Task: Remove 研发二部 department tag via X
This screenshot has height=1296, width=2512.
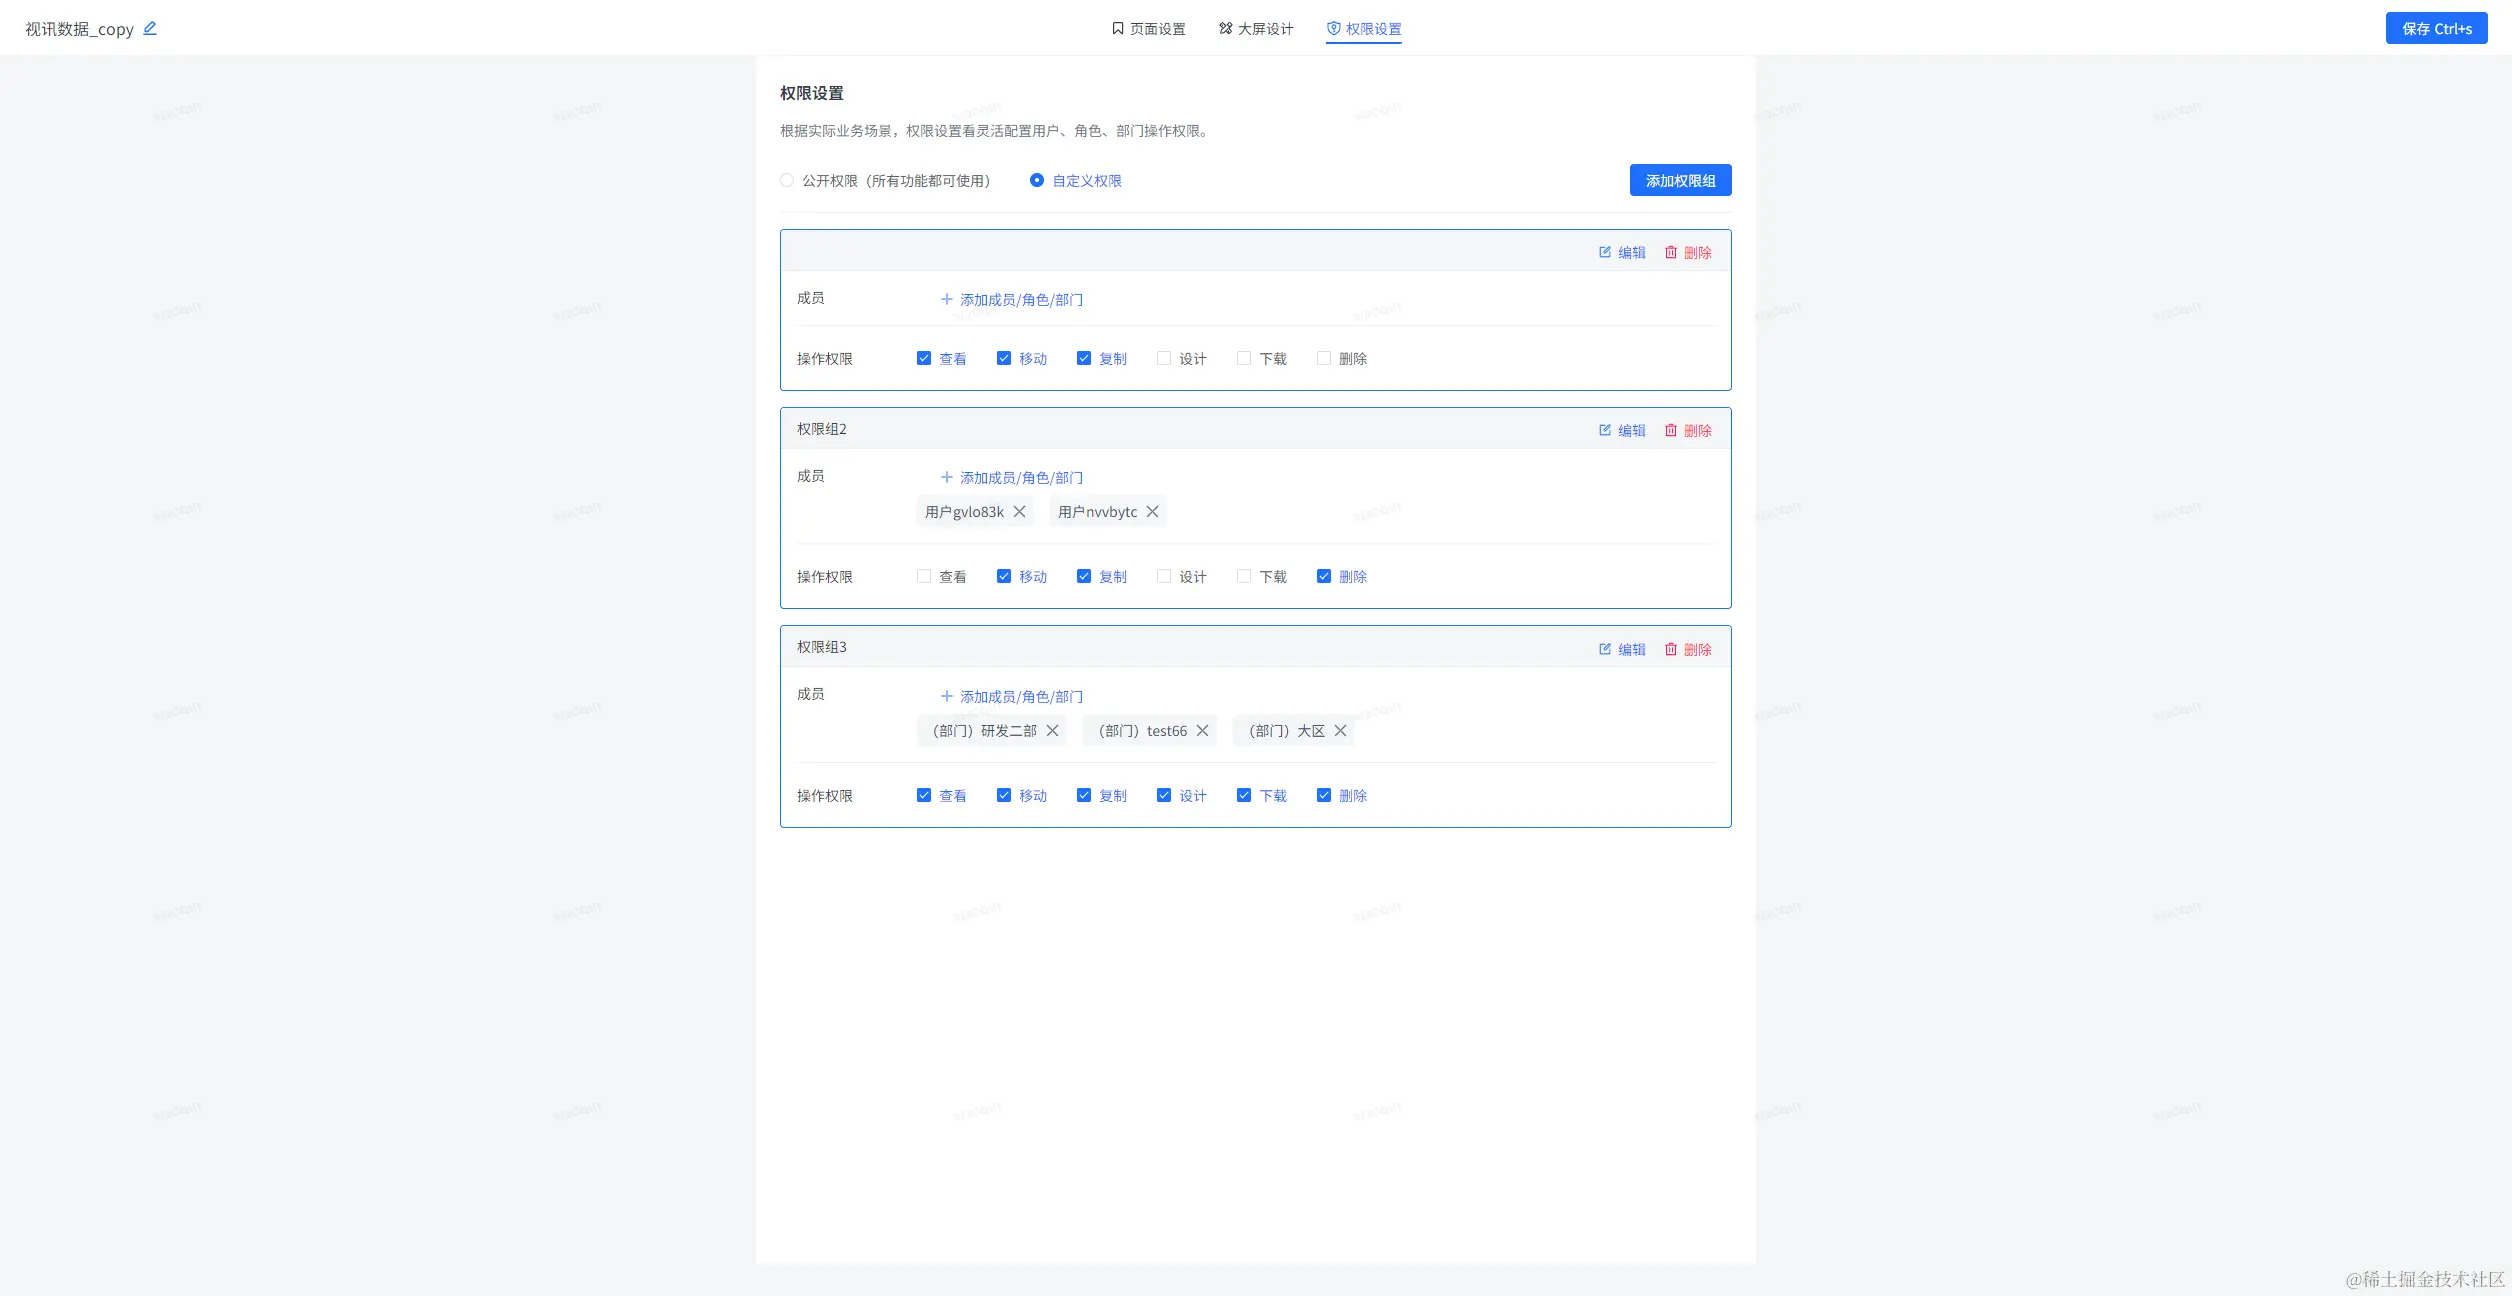Action: point(1052,731)
